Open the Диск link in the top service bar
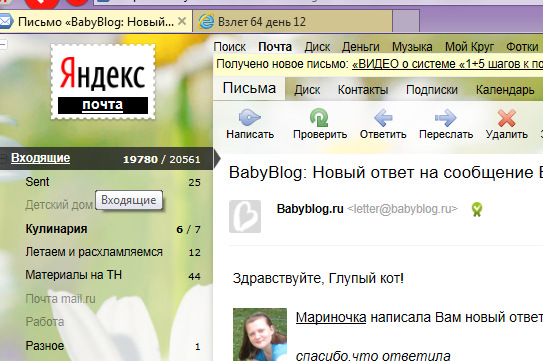 [317, 47]
